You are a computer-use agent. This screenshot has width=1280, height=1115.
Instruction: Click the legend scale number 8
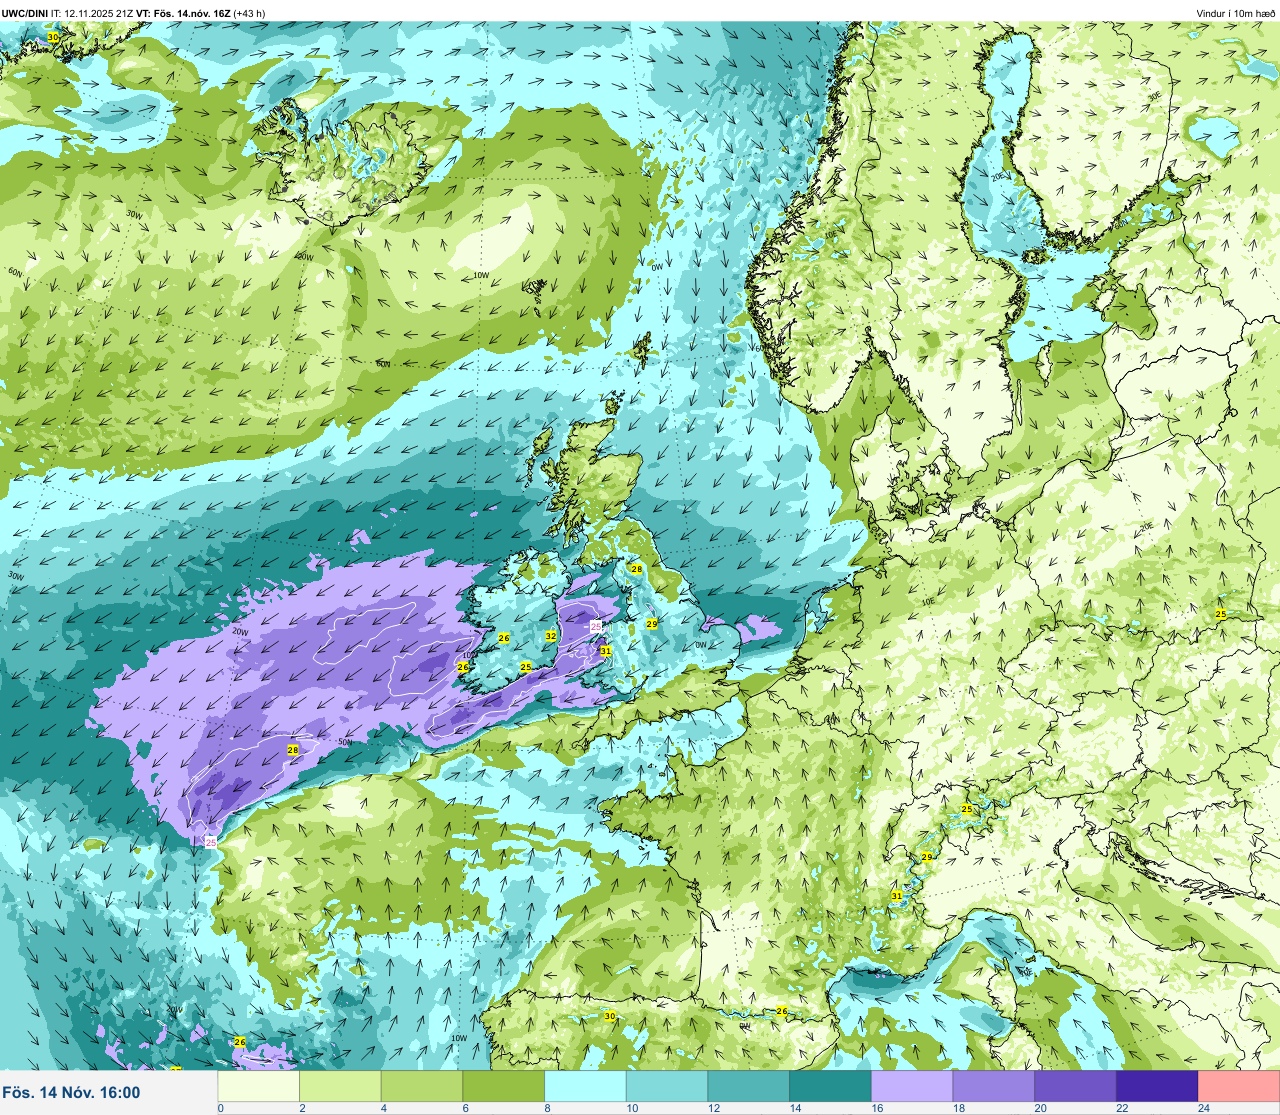tap(548, 1107)
